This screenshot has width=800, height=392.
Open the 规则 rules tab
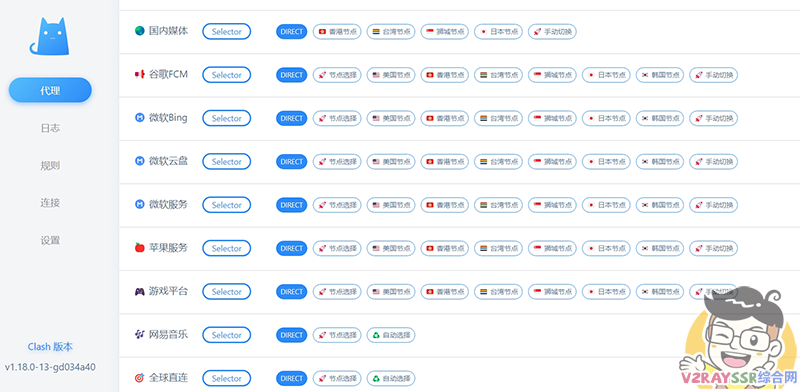(50, 165)
